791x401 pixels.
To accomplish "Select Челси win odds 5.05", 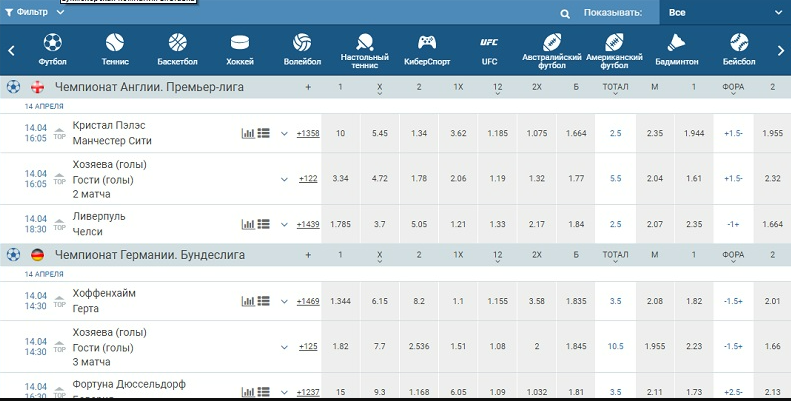I will 419,224.
